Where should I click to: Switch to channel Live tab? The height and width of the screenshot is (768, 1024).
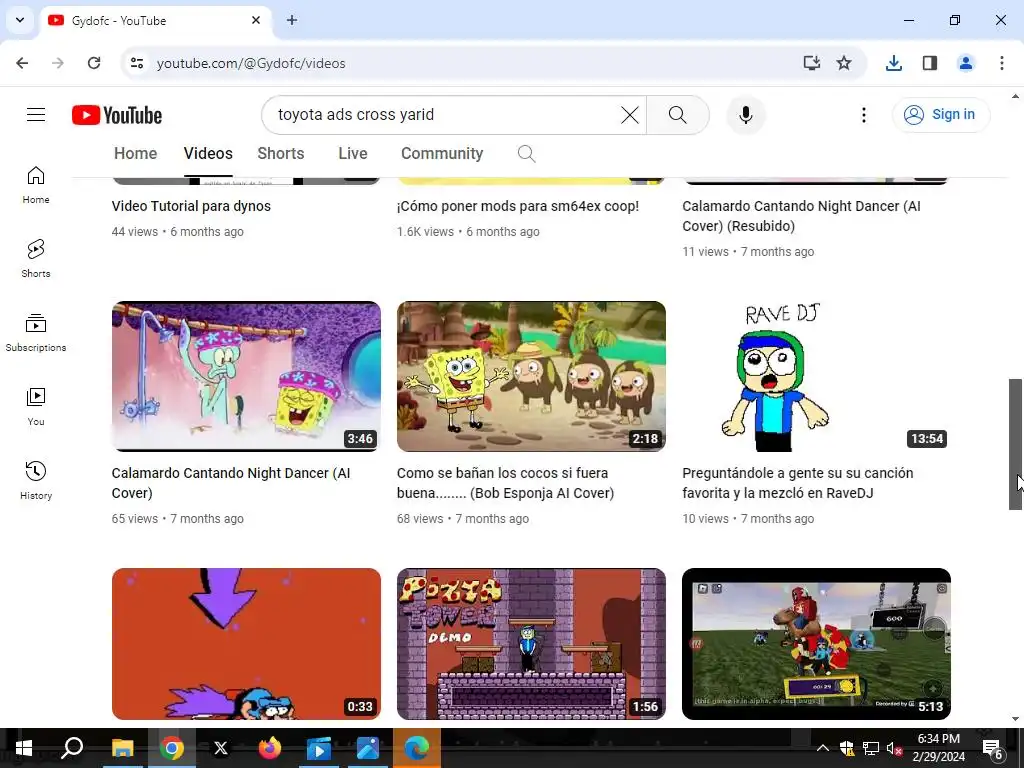coord(353,153)
